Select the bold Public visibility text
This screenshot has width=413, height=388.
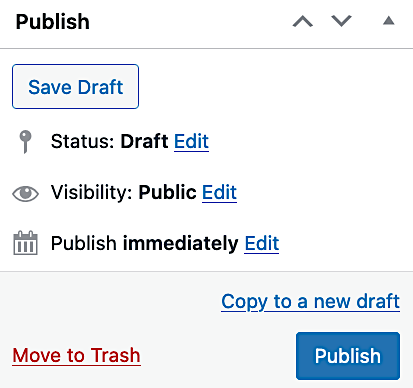[167, 192]
